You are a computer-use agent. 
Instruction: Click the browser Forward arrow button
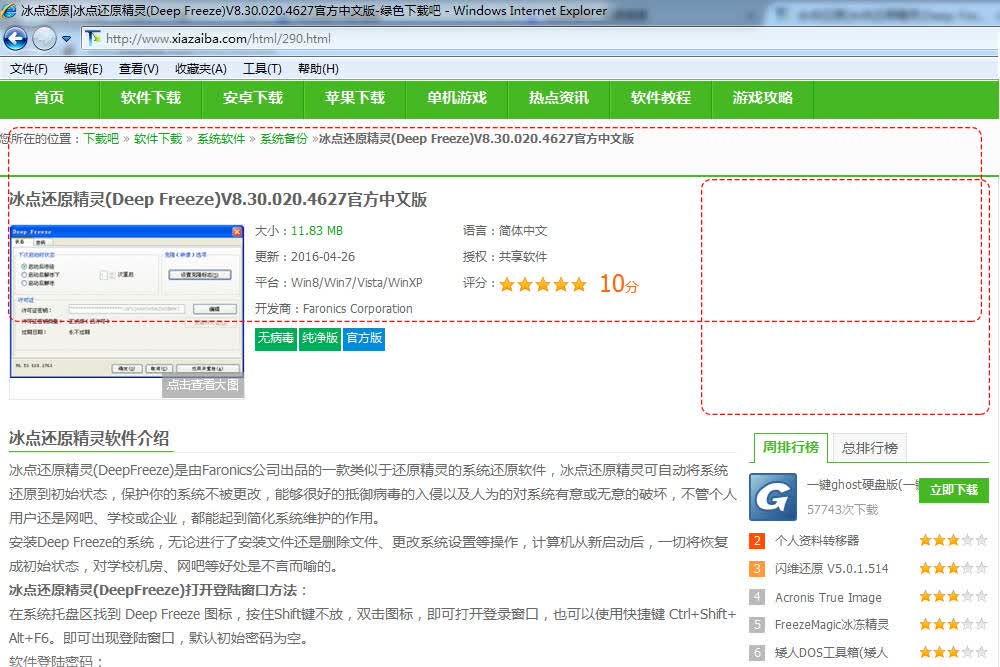coord(44,39)
